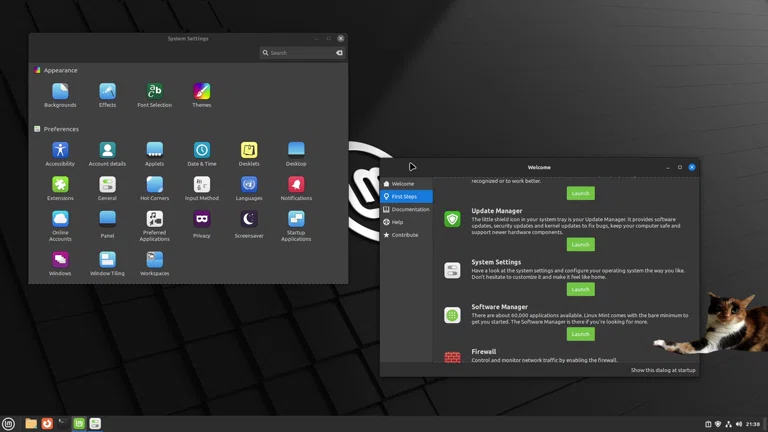Switch to the System Settings taskbar button
768x432 pixels.
coord(95,424)
